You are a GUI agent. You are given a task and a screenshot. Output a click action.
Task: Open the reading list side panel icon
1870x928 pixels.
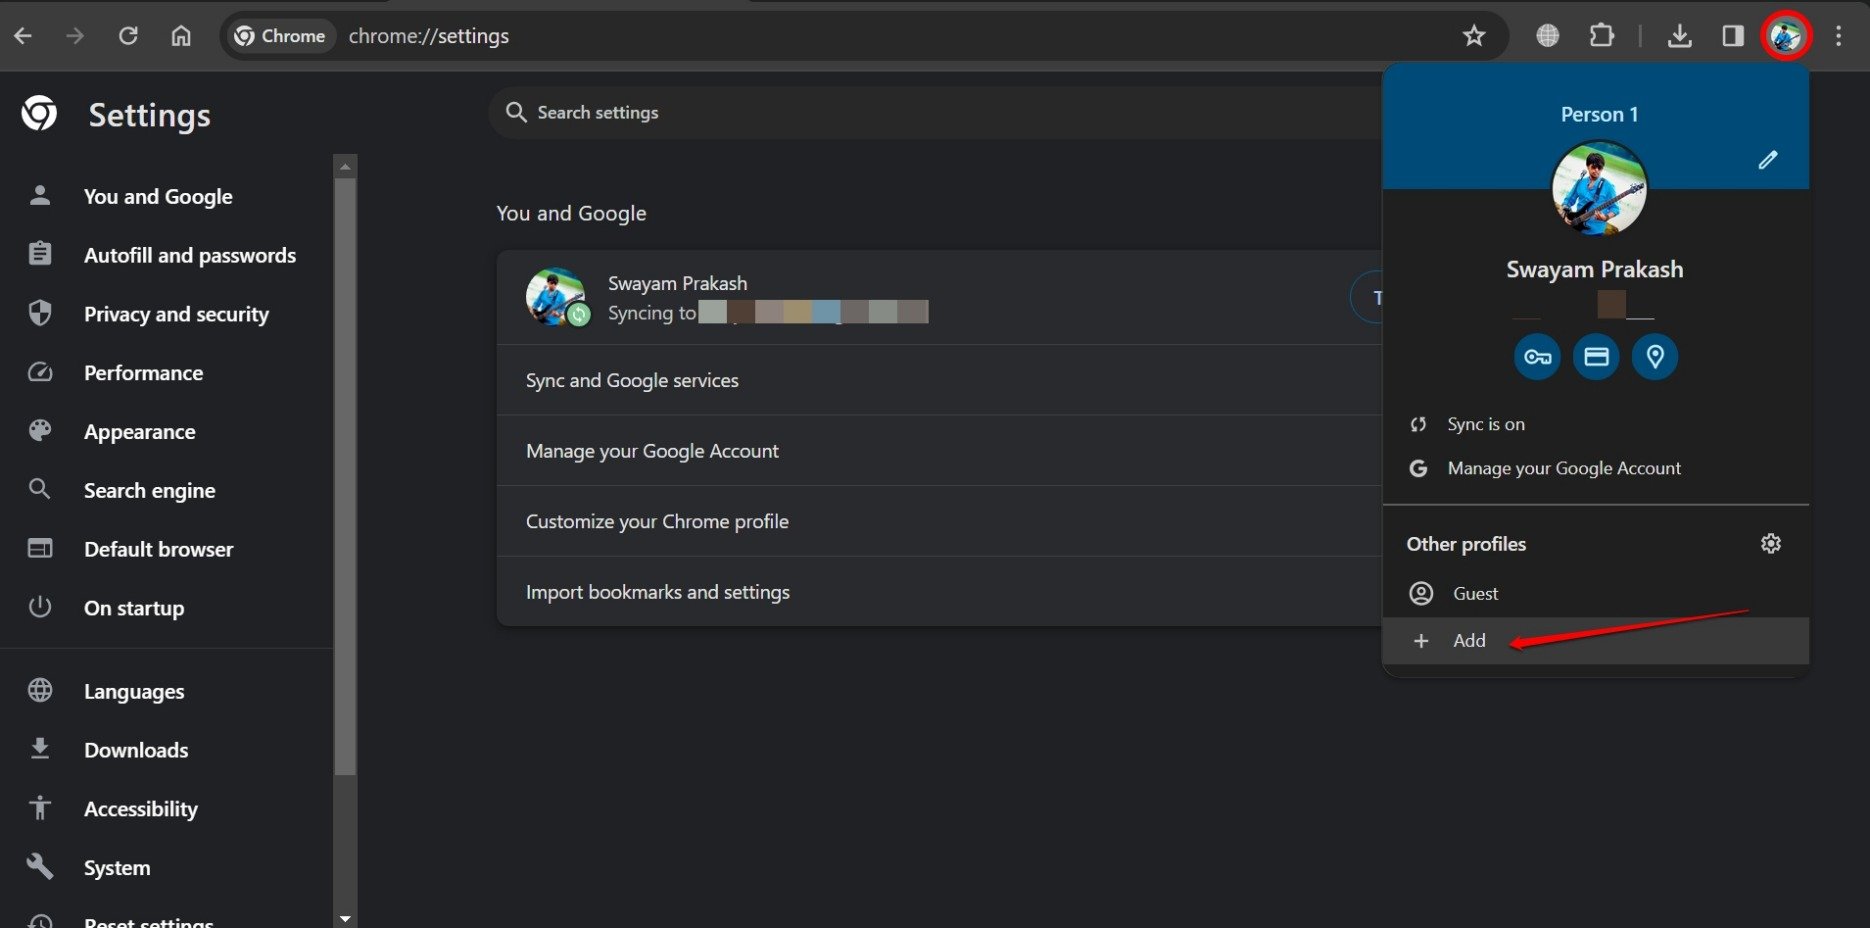coord(1733,35)
